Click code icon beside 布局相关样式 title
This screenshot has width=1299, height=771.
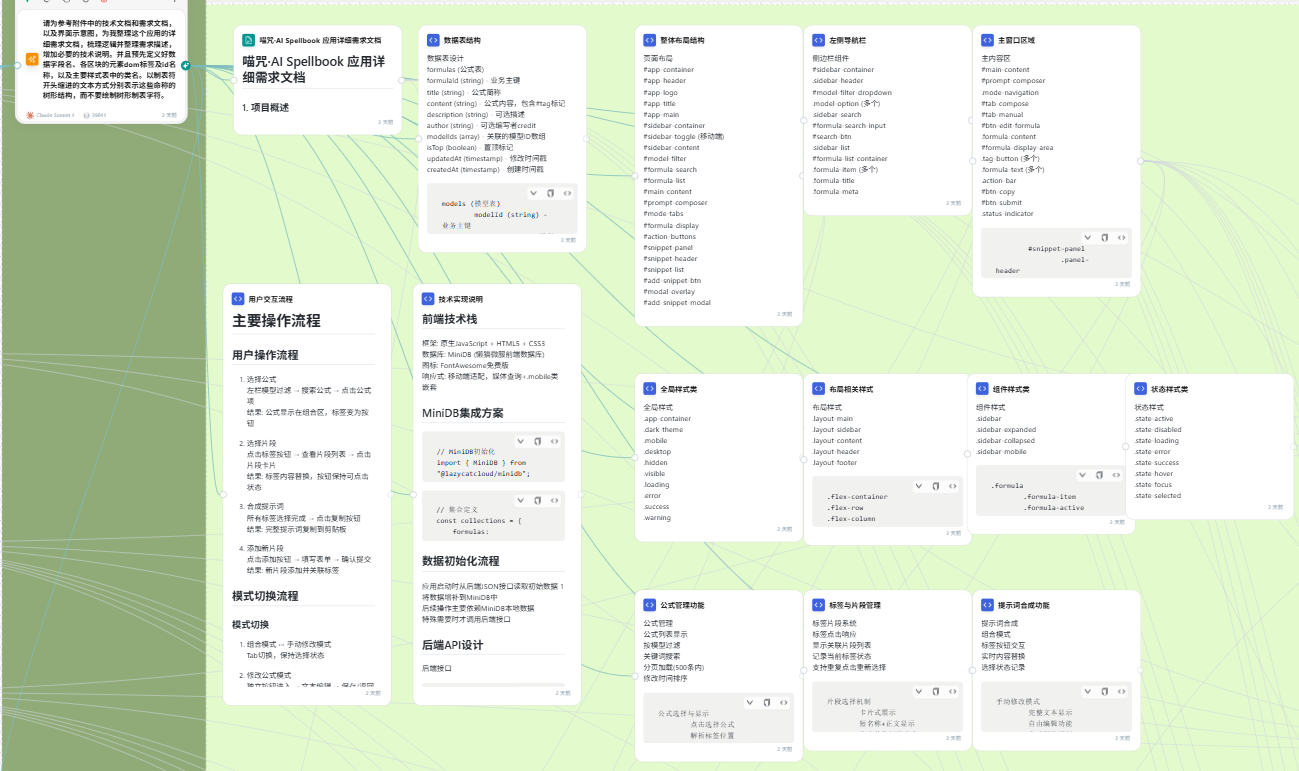point(819,388)
